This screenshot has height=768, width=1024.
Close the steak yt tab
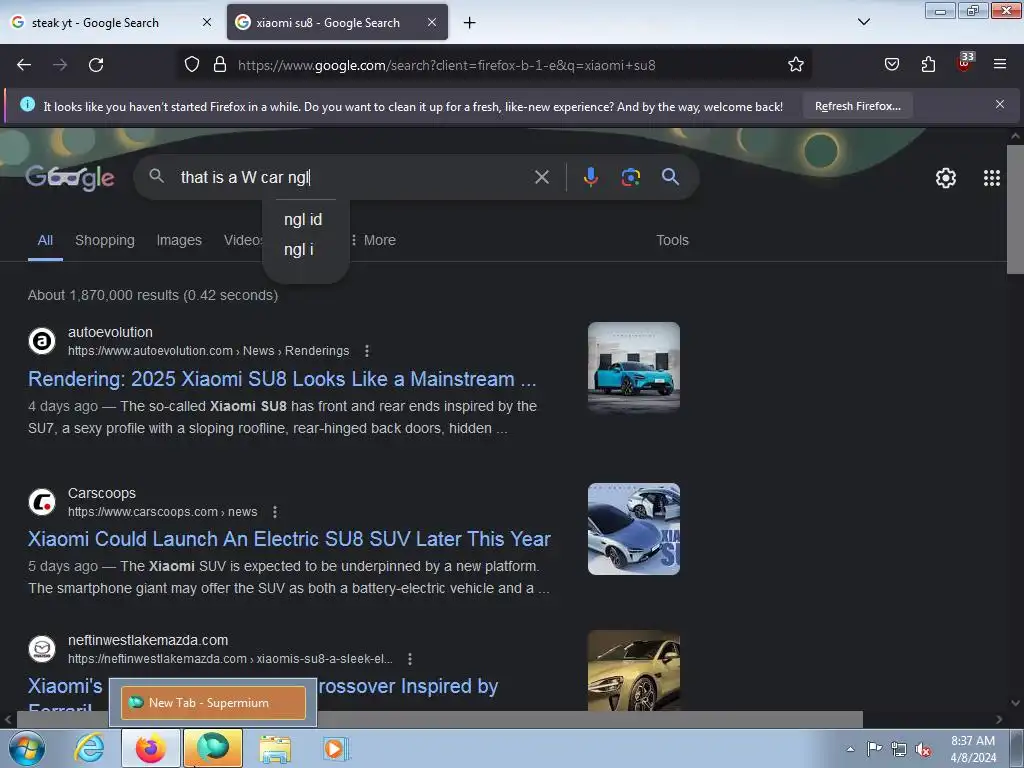point(207,22)
